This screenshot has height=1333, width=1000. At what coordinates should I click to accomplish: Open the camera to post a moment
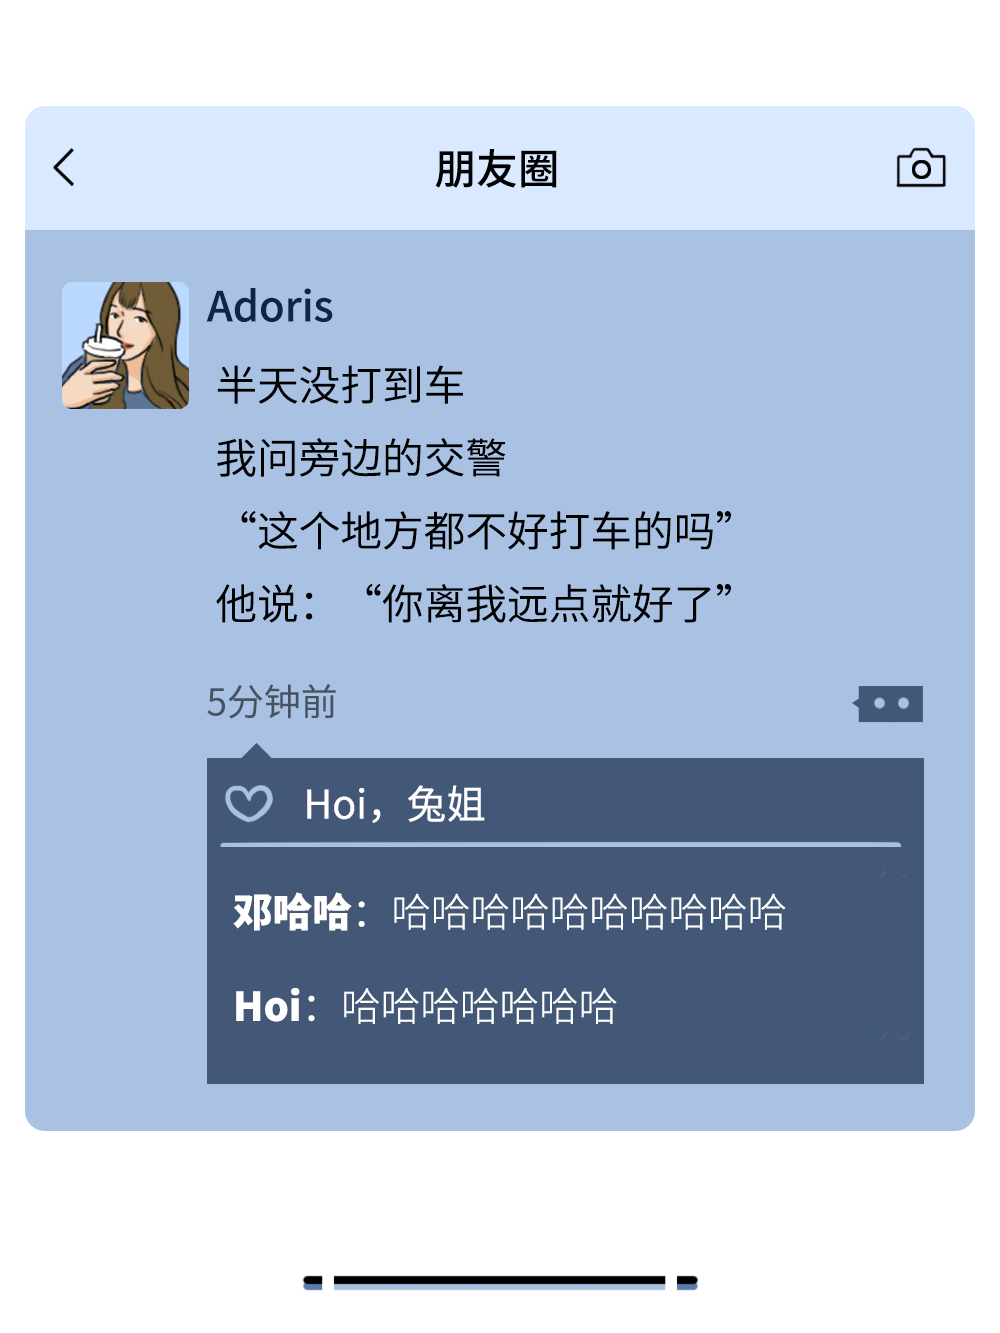[921, 168]
